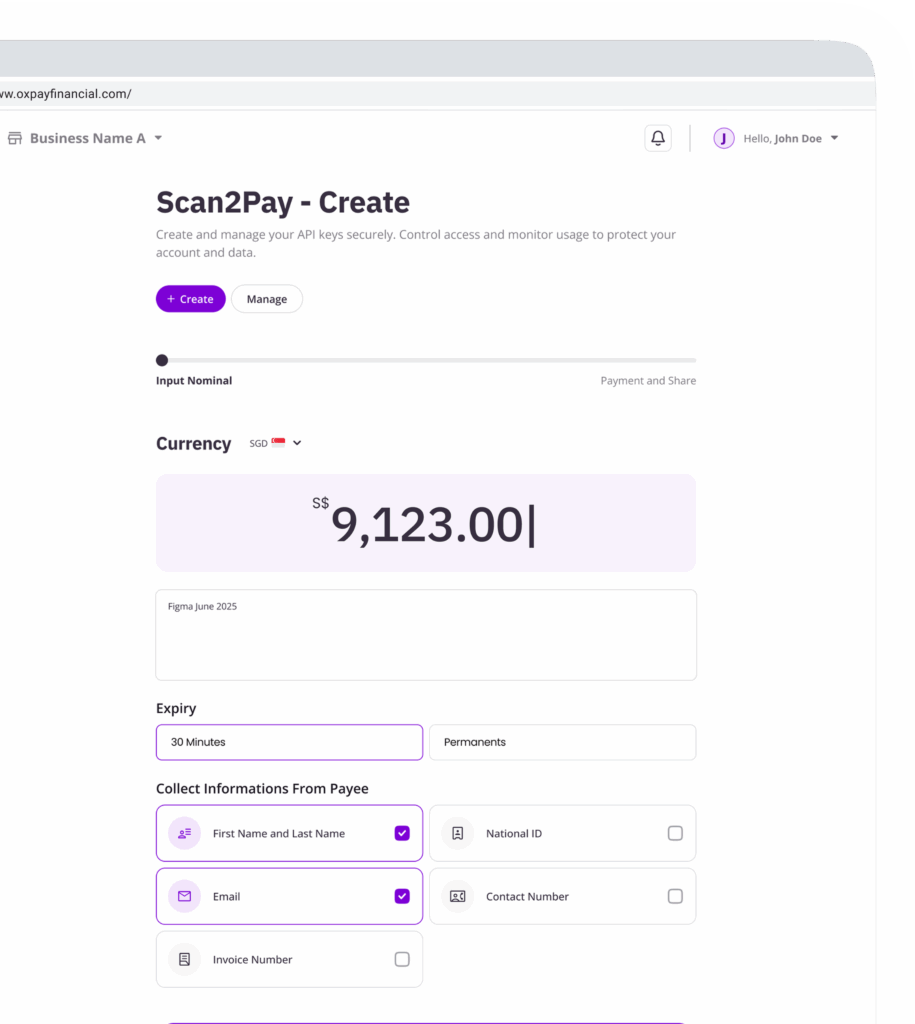Click the Input Nominal progress step marker
The height and width of the screenshot is (1024, 915).
pyautogui.click(x=162, y=360)
